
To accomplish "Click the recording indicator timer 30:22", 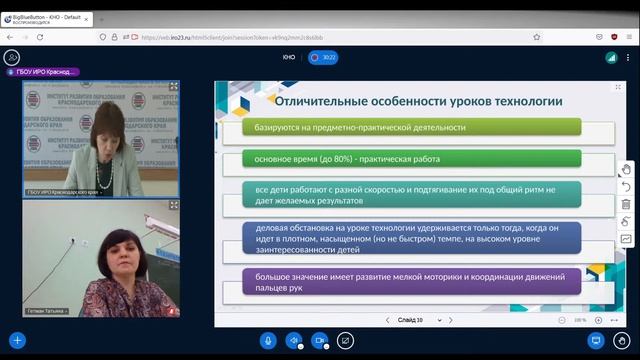I will point(323,58).
